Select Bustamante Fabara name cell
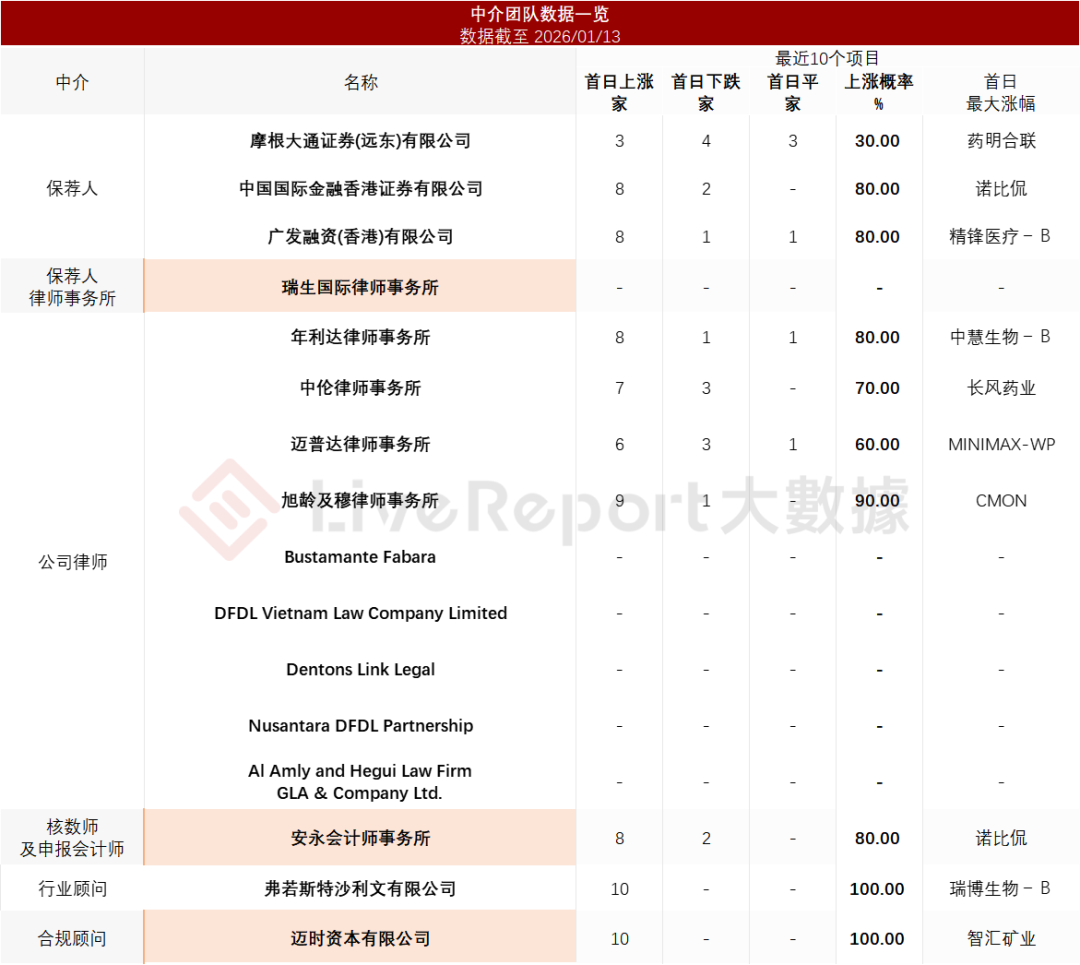The image size is (1080, 965). 360,557
